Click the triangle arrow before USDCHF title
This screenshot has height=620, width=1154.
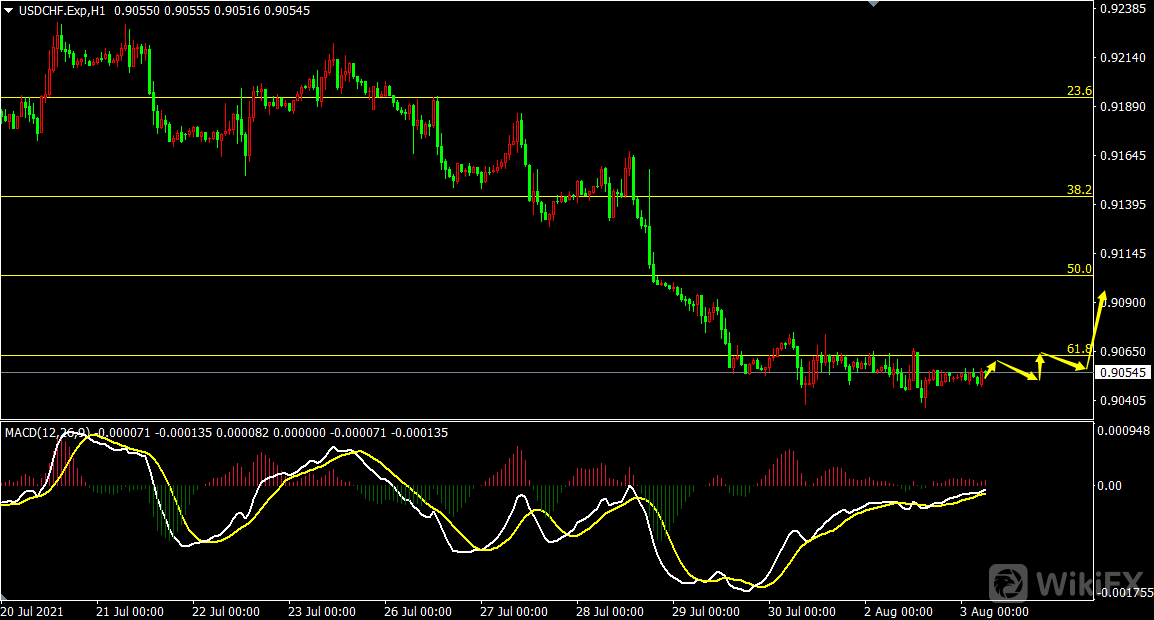[8, 9]
